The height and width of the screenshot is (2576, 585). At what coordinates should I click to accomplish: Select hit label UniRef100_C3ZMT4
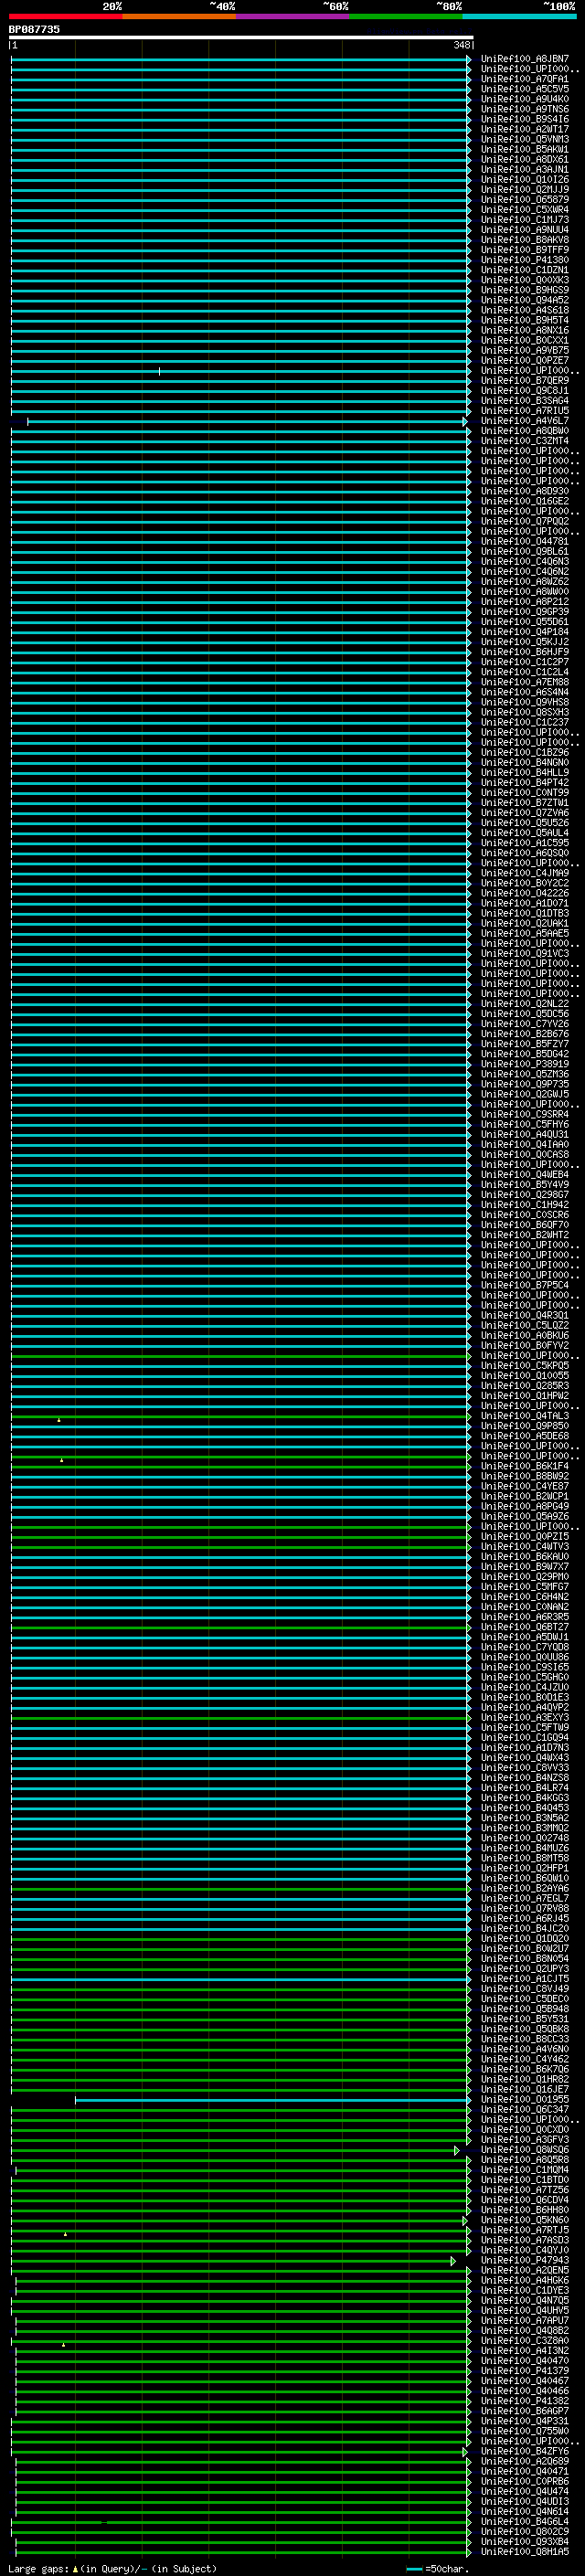[x=524, y=441]
